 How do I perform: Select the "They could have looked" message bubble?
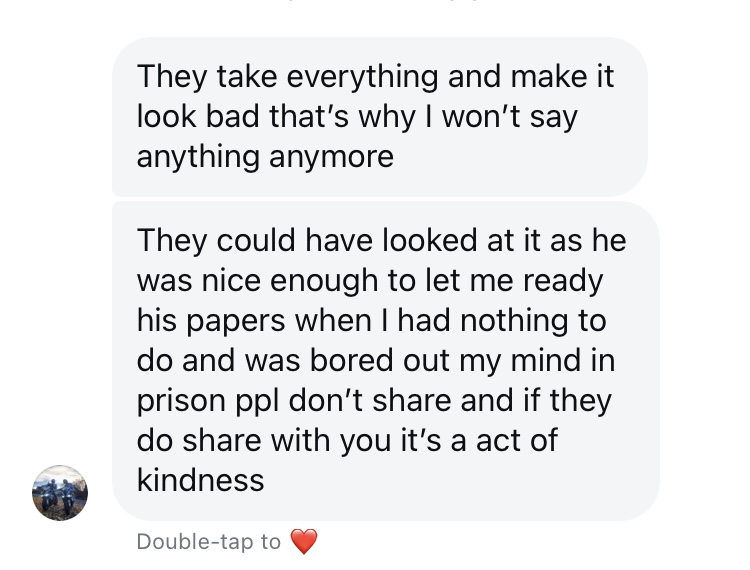coord(386,361)
